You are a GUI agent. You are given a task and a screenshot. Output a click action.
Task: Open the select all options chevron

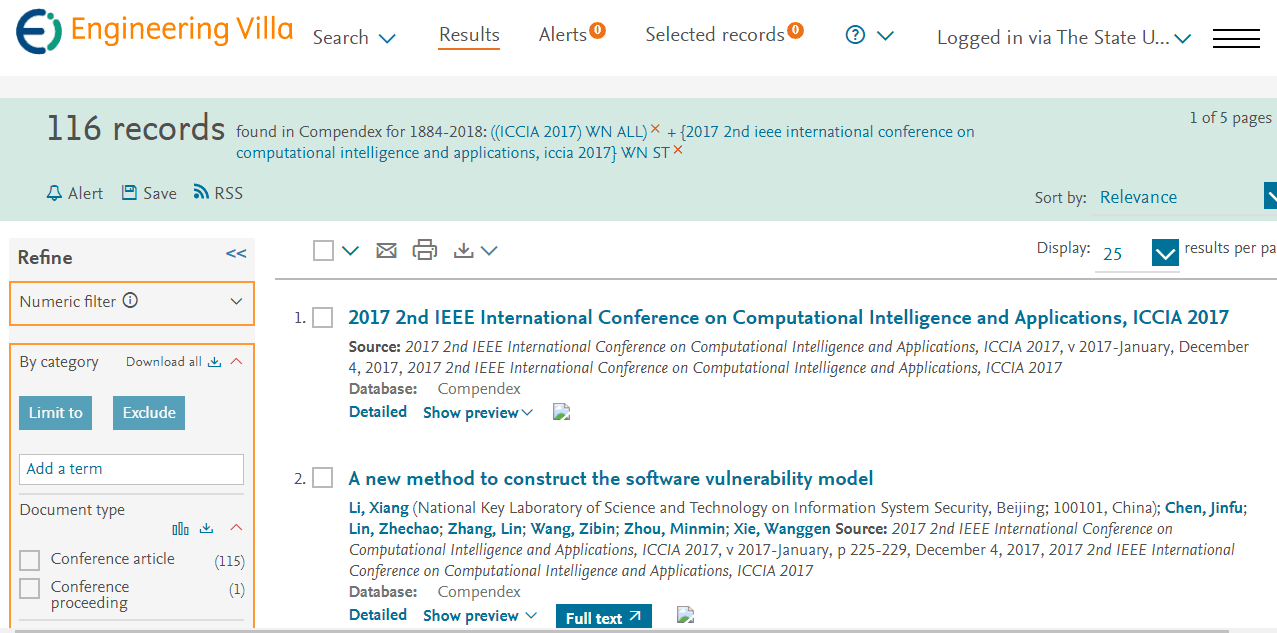pos(350,251)
